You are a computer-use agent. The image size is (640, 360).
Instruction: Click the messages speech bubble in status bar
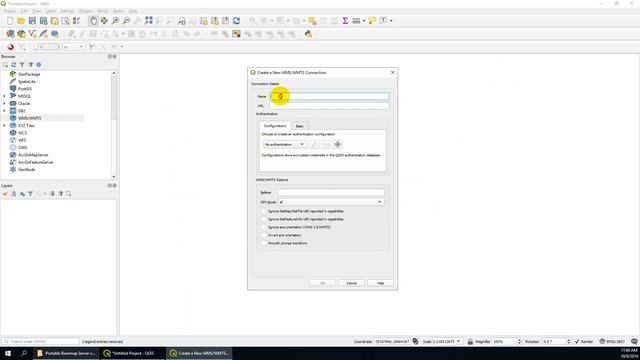point(634,342)
